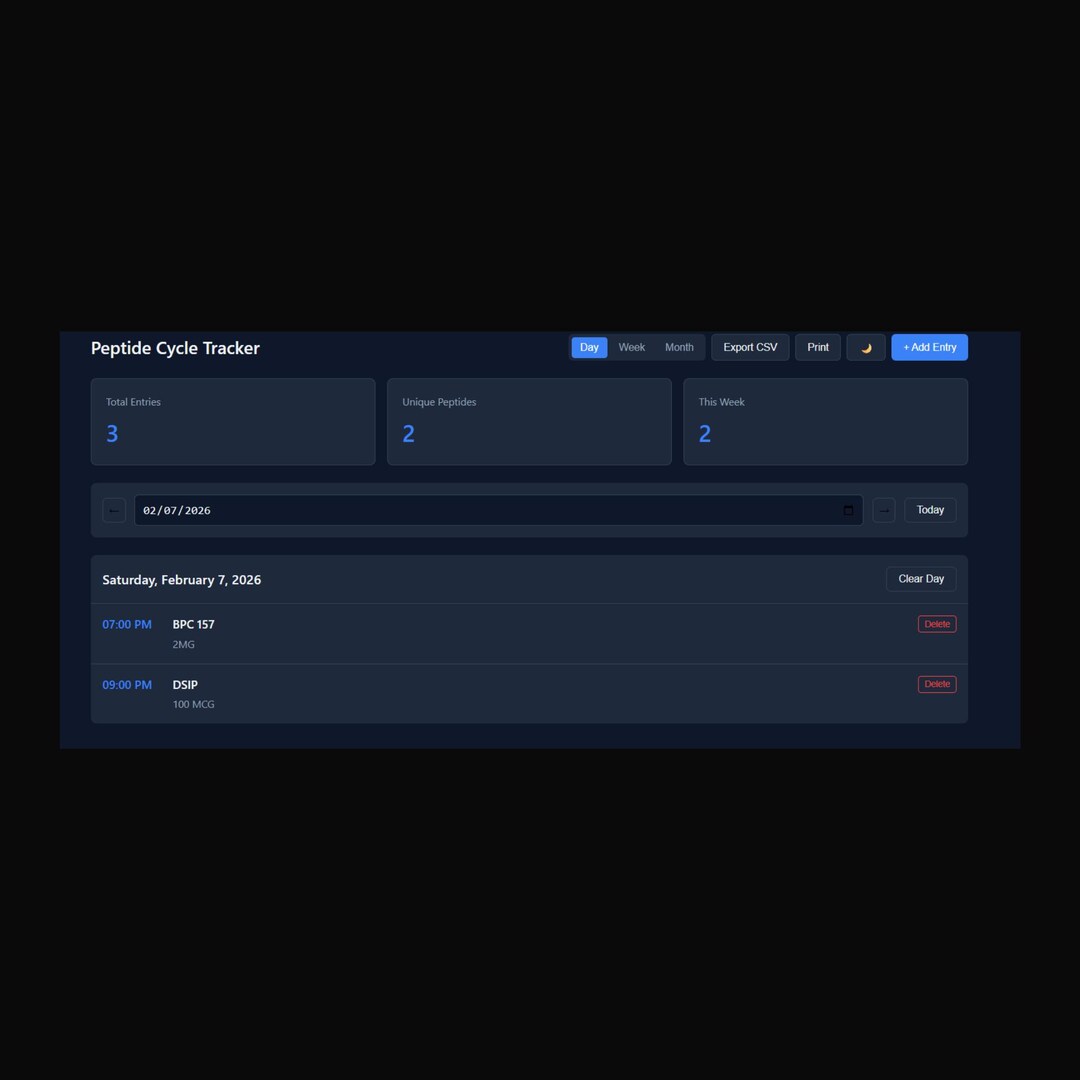
Task: Select the This Week stat card
Action: pyautogui.click(x=825, y=422)
